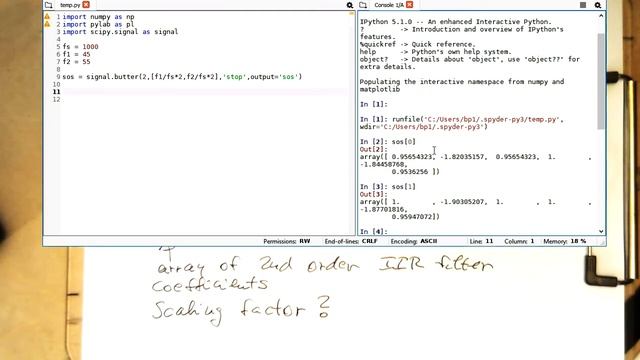640x360 pixels.
Task: Click 'Permissions: RW' in status bar
Action: coord(287,241)
